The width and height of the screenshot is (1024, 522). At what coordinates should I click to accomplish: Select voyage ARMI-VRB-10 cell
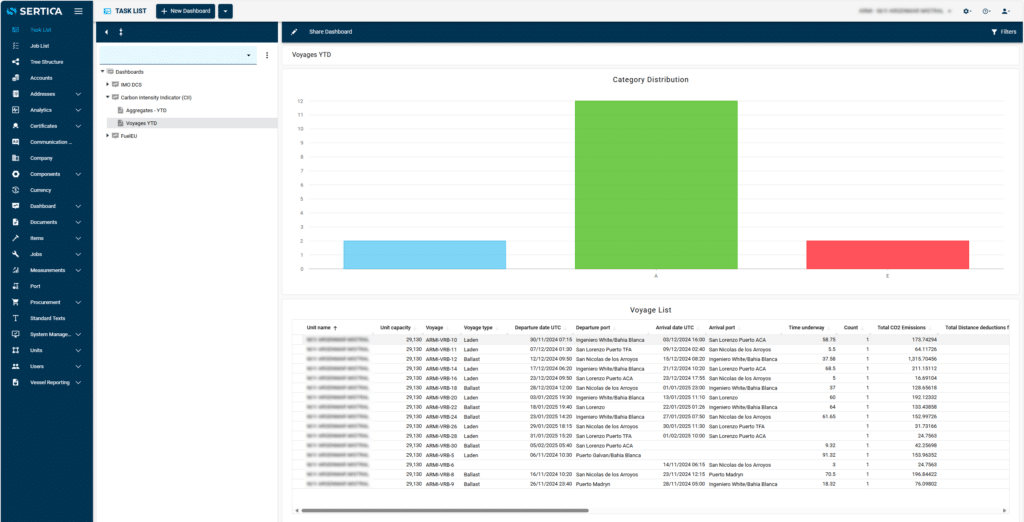[441, 340]
